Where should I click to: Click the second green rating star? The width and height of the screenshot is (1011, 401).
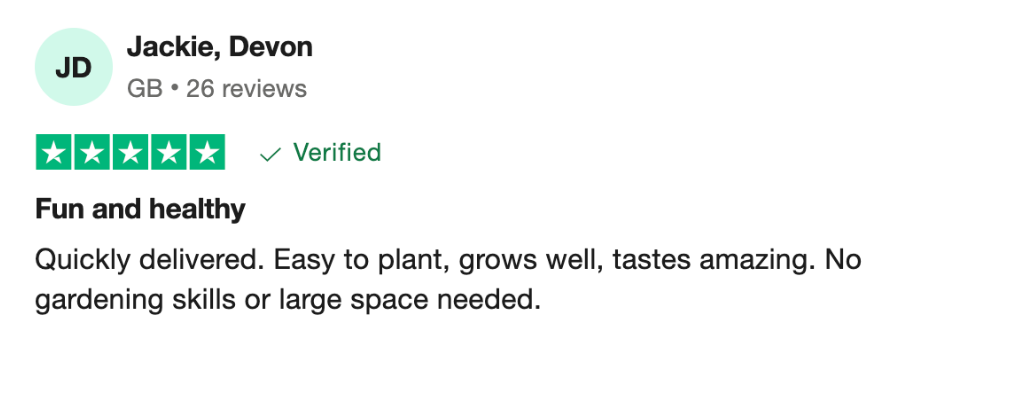coord(93,153)
